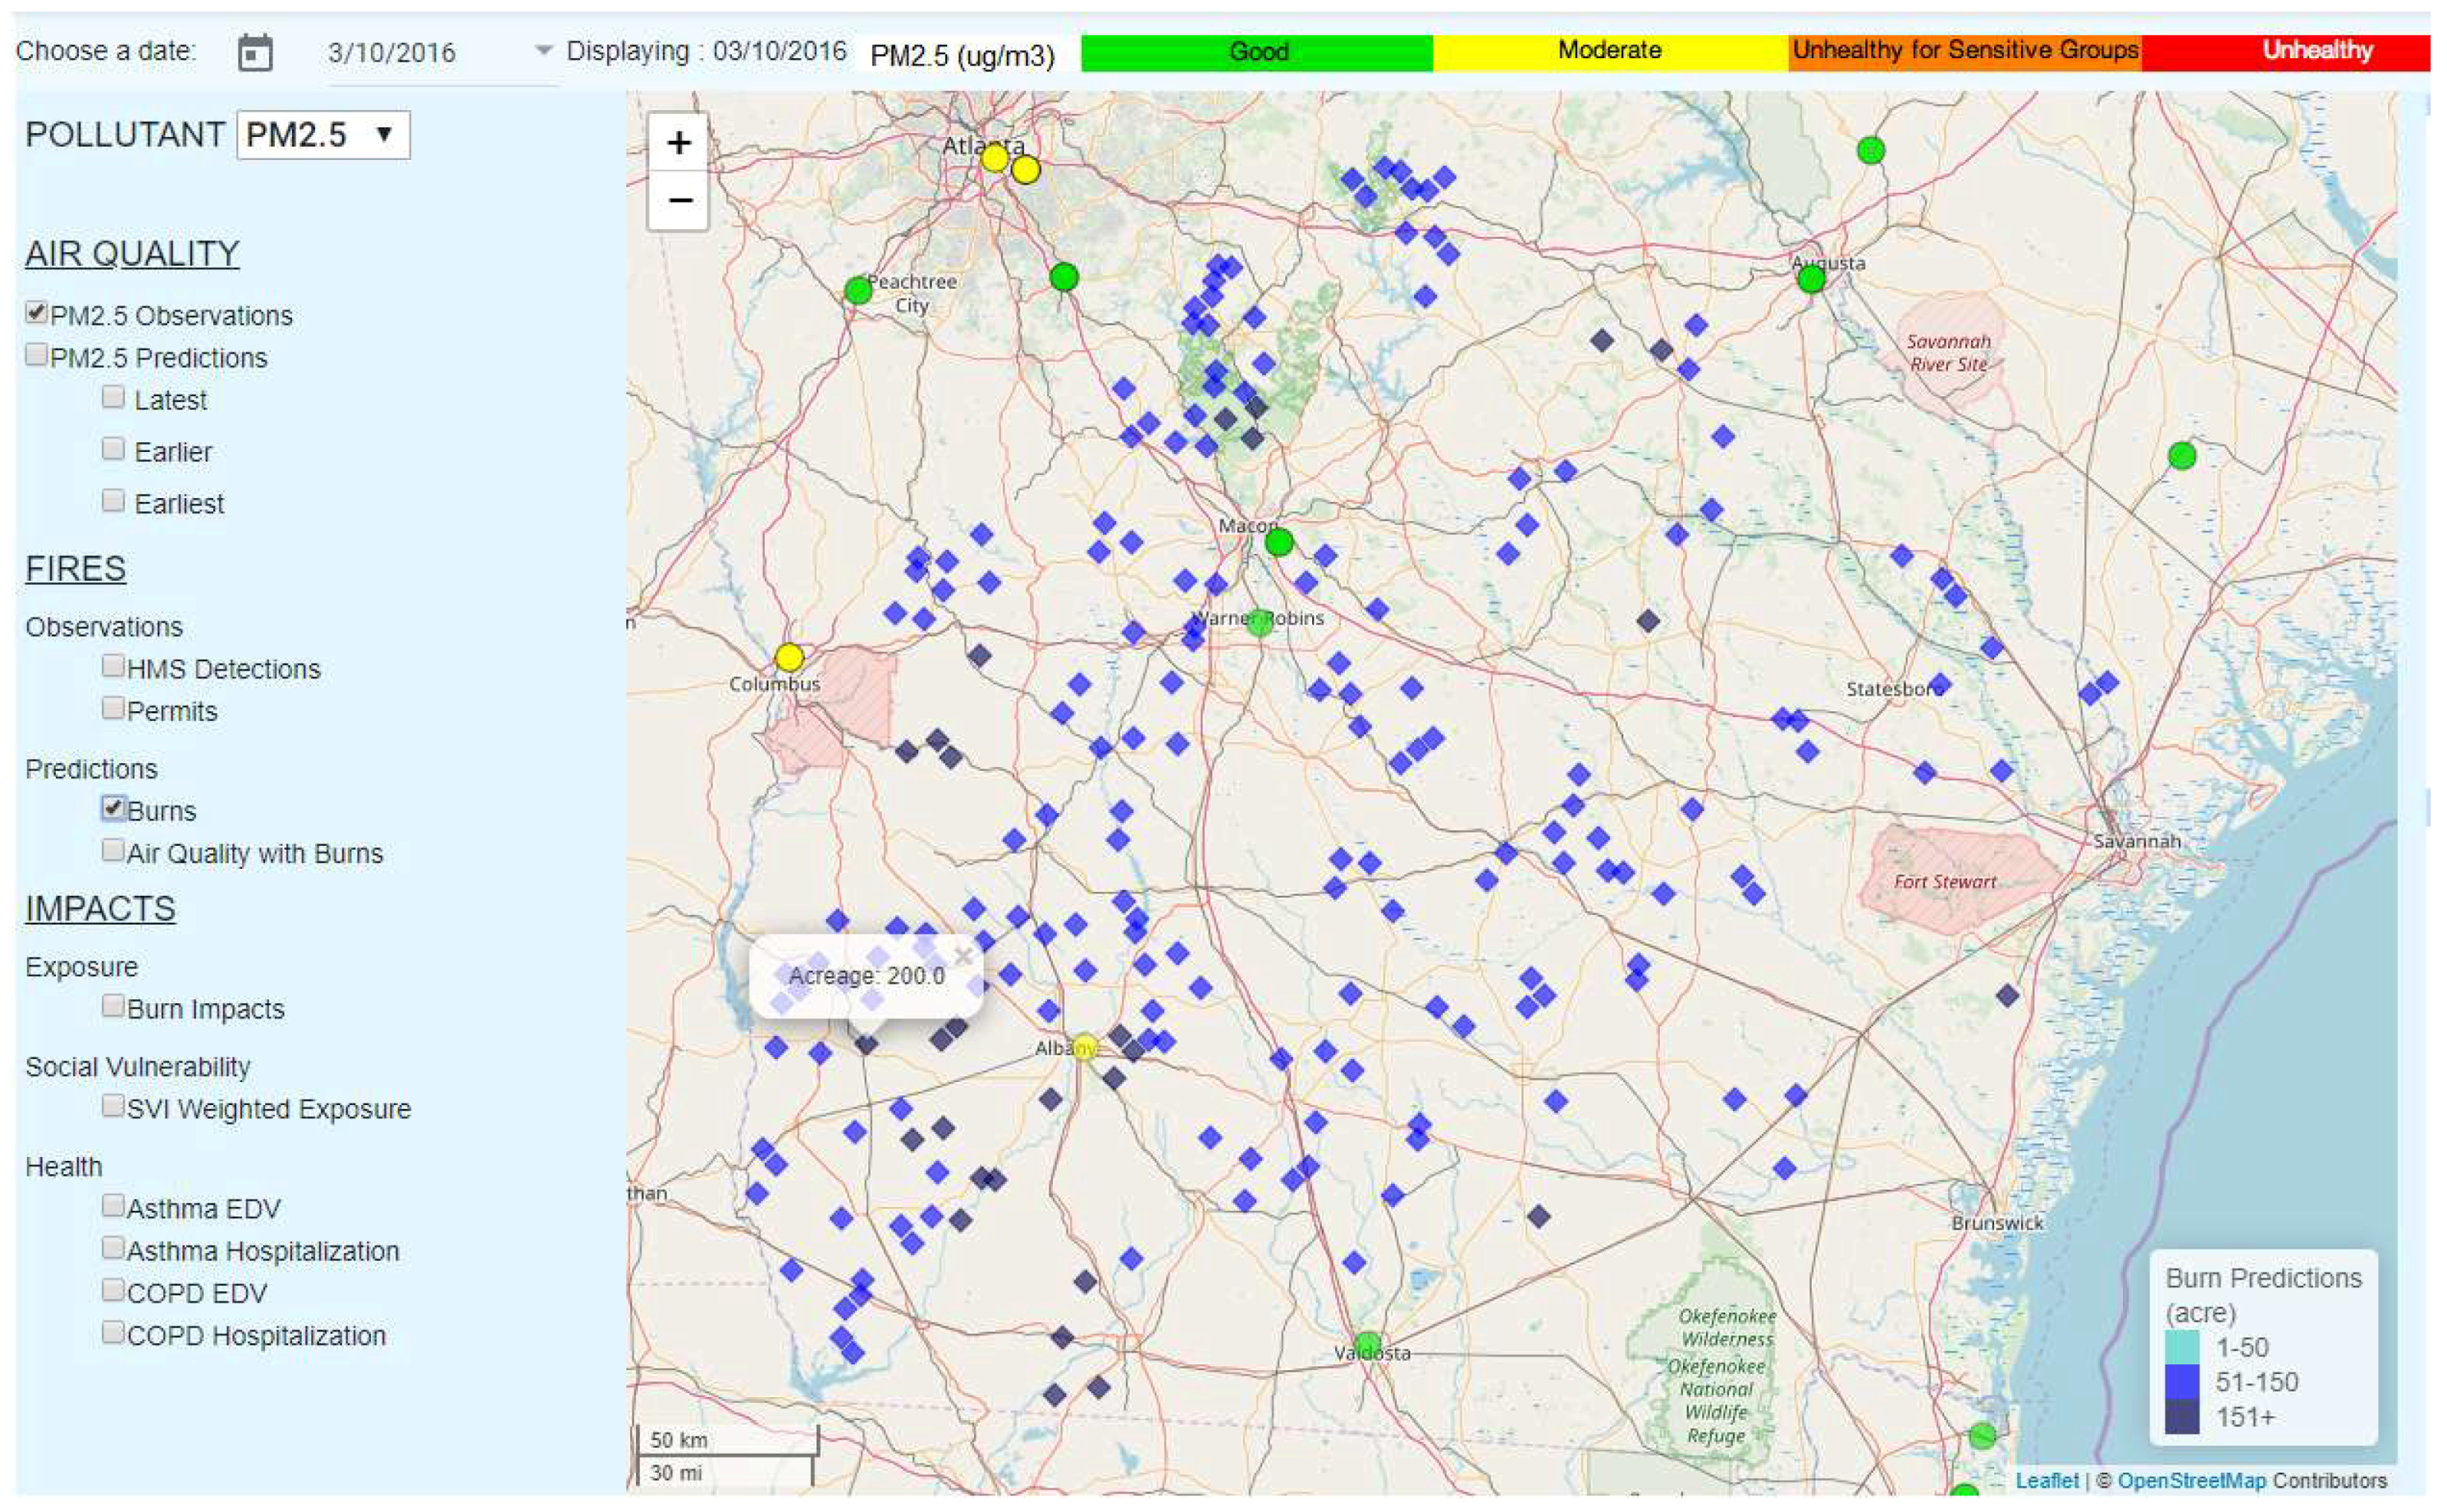The height and width of the screenshot is (1512, 2447).
Task: Click green PM2.5 marker at Augusta
Action: pos(1811,279)
